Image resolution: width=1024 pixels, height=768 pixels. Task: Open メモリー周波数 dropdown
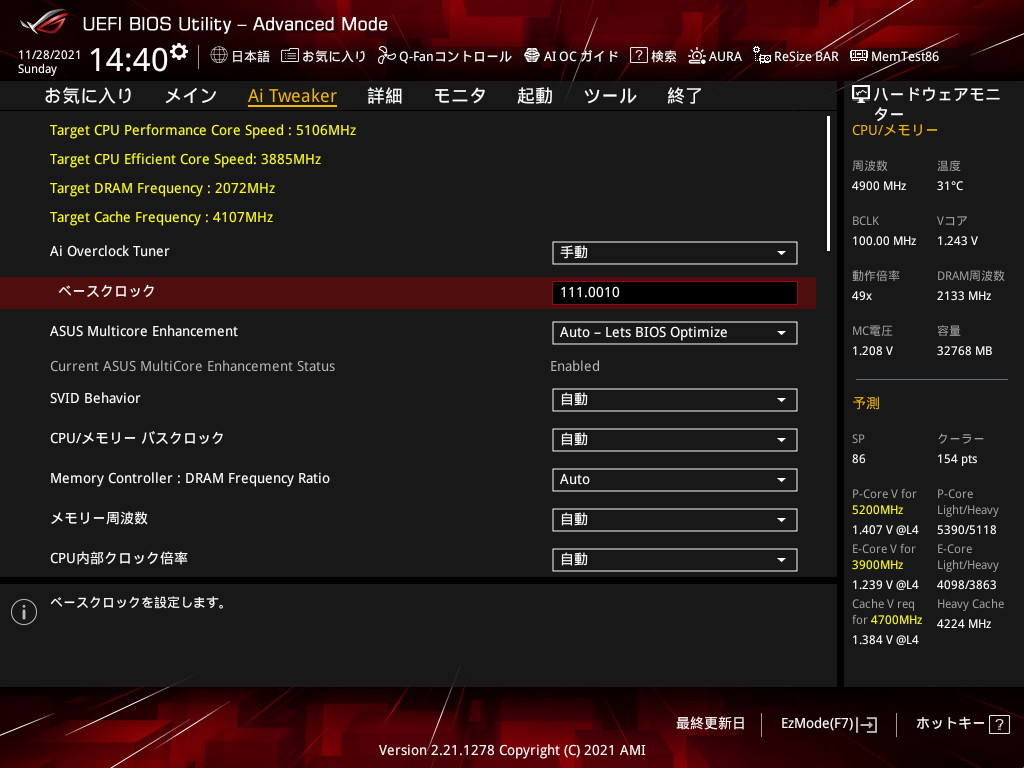[675, 520]
